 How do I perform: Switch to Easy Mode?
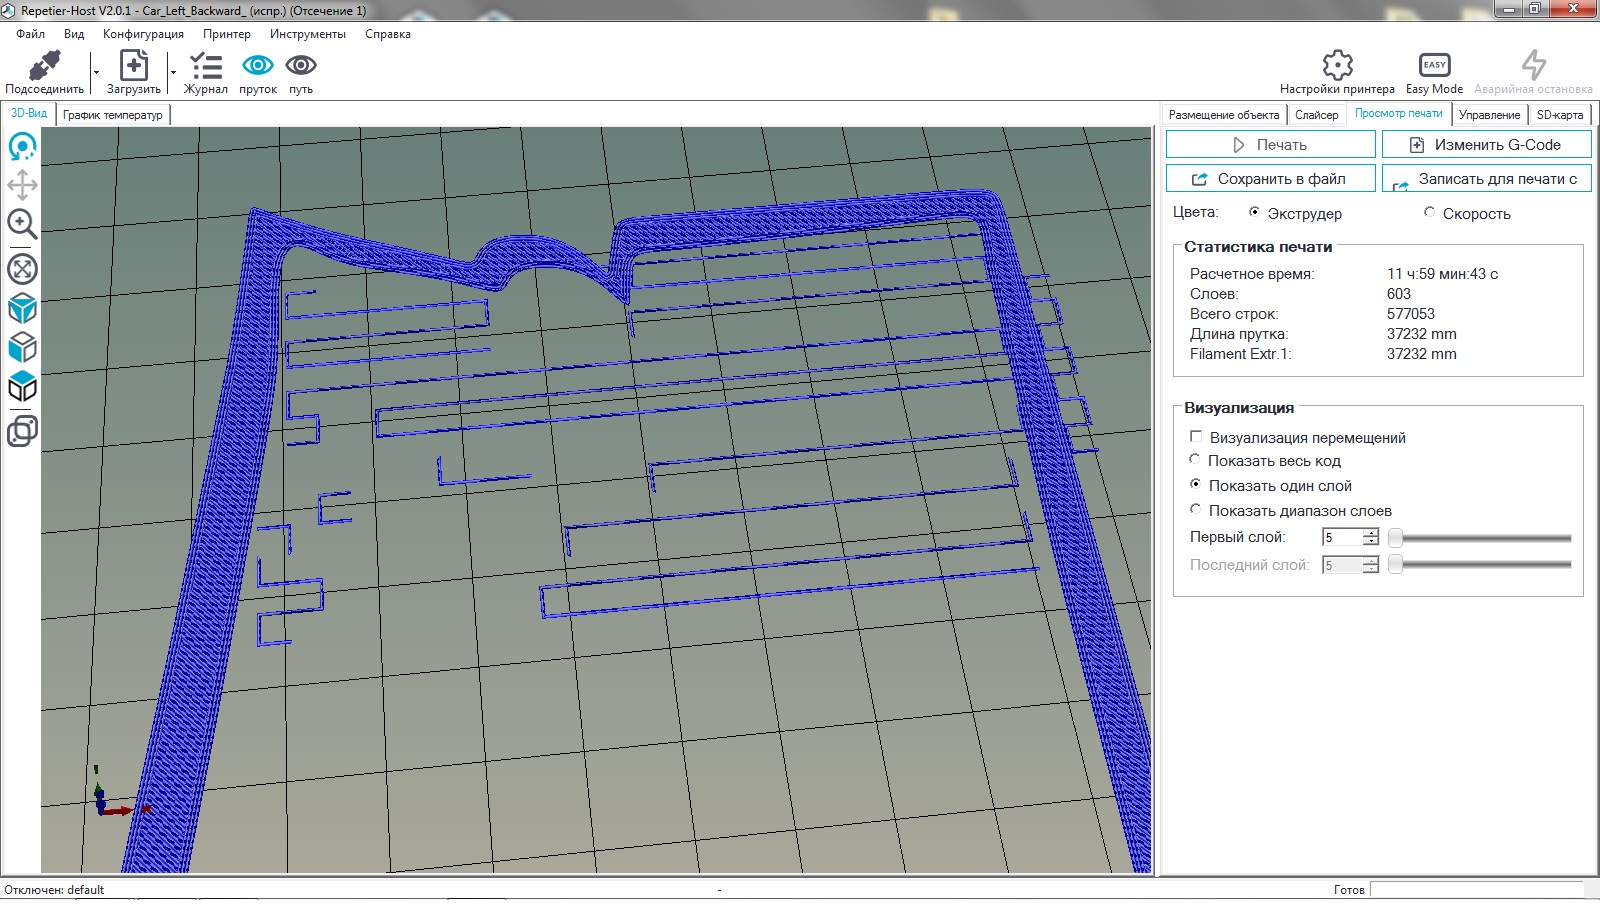[1434, 66]
